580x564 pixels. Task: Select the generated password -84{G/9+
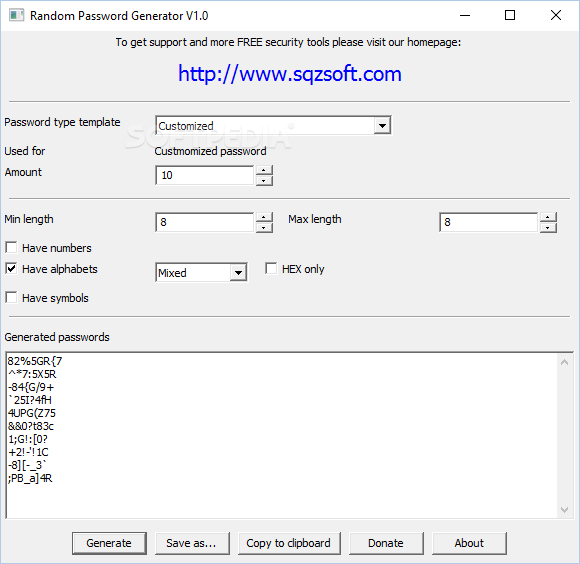[x=31, y=387]
